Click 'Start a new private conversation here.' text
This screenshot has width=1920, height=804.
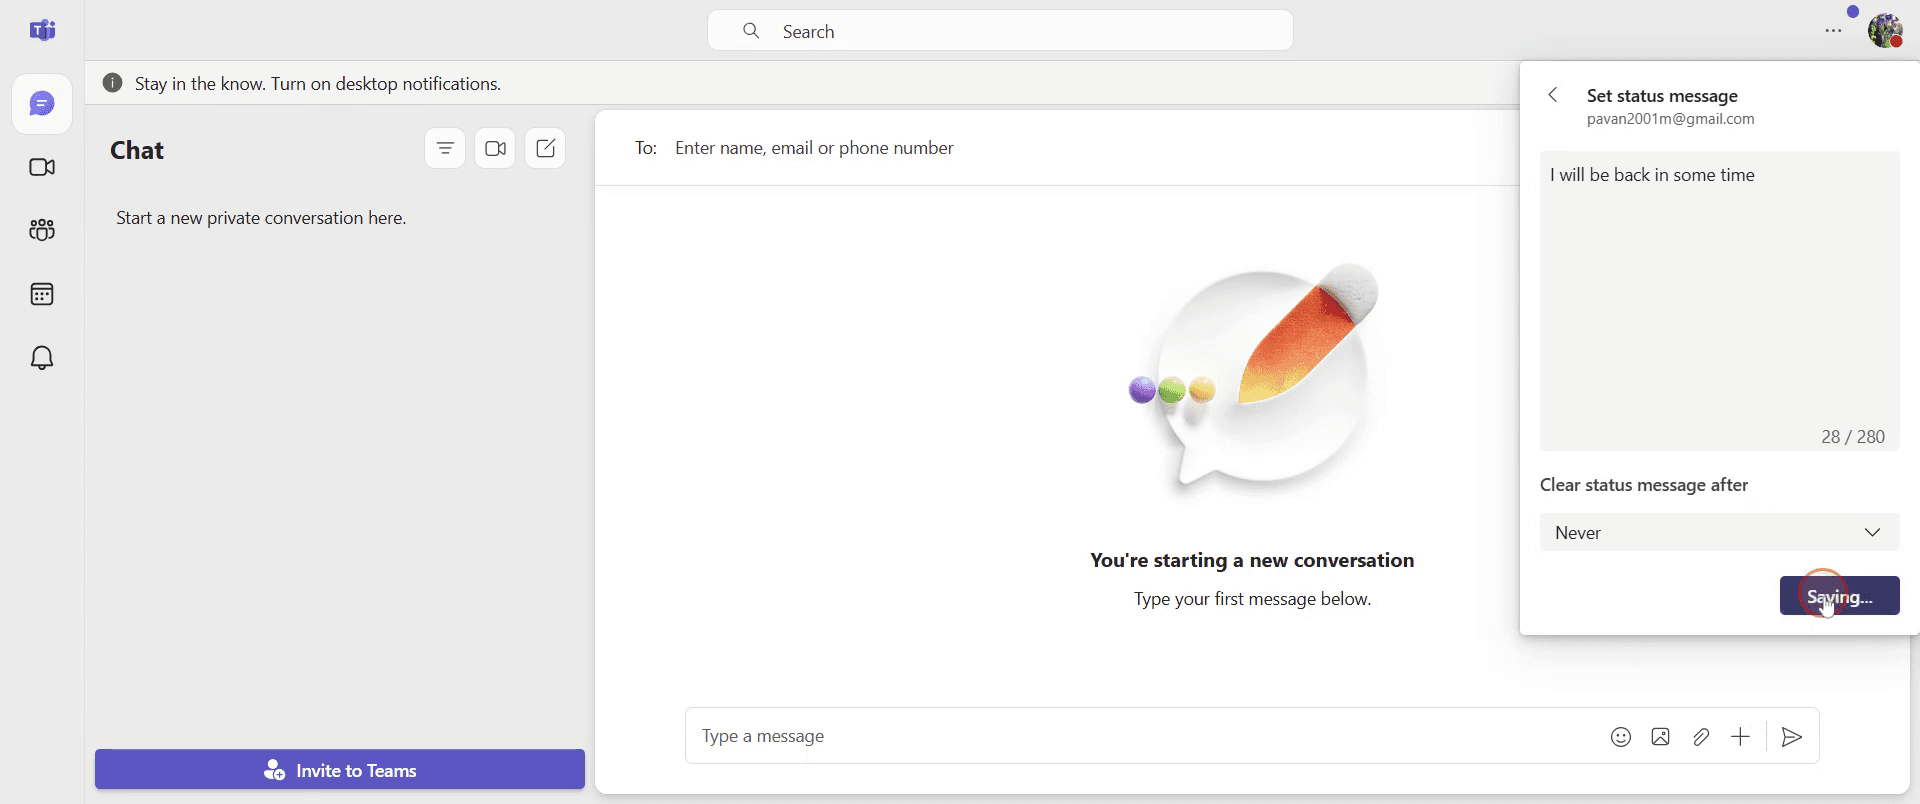click(x=261, y=218)
